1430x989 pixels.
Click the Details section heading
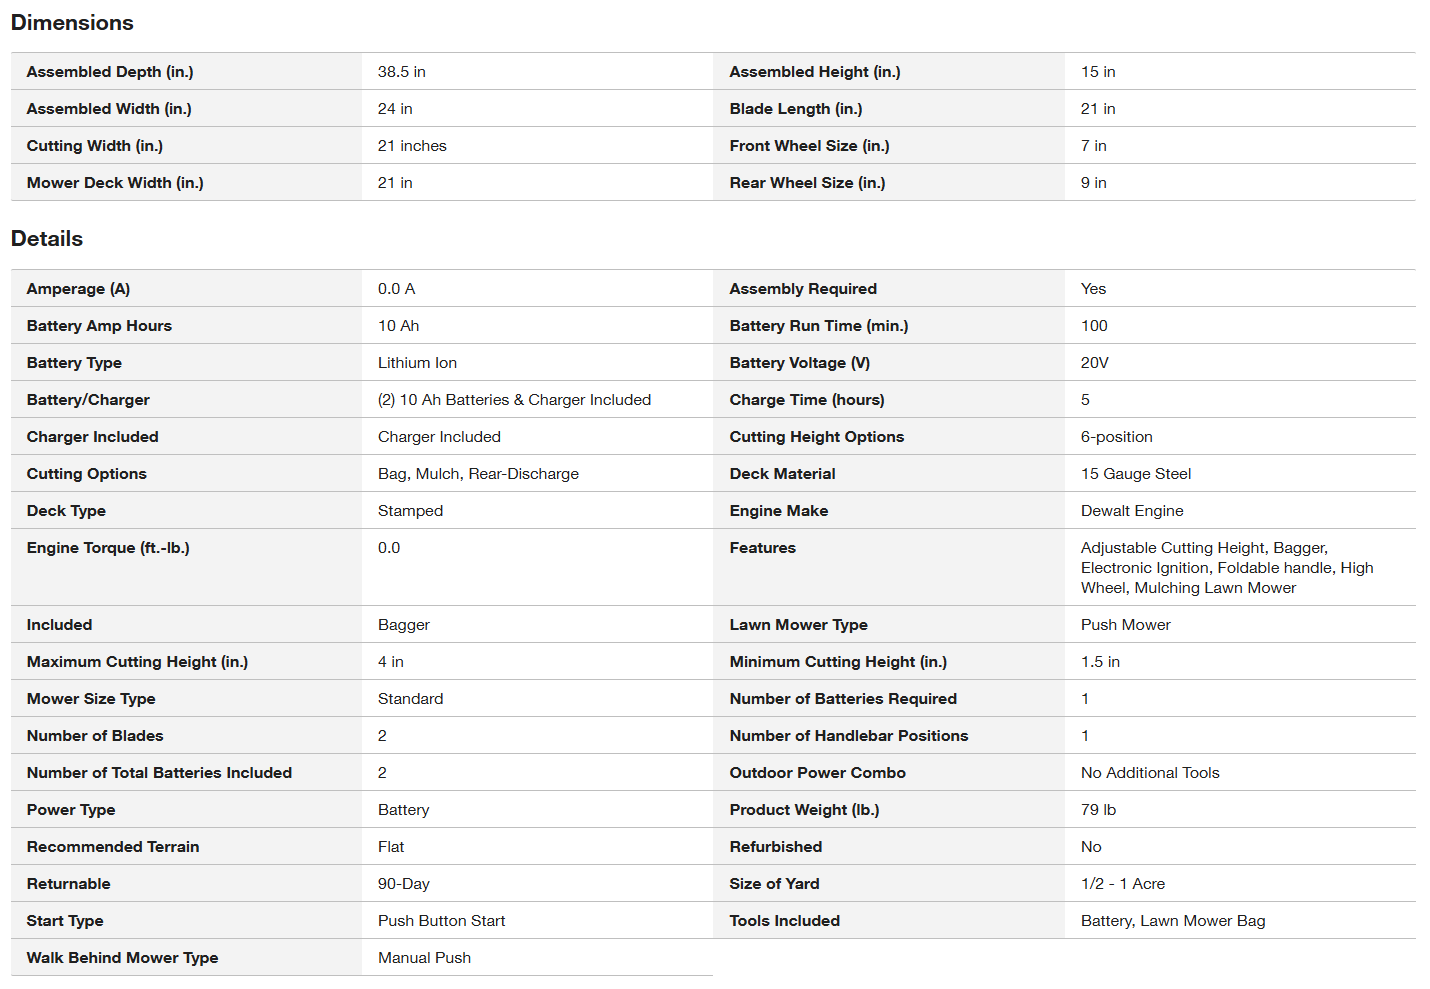pyautogui.click(x=47, y=239)
